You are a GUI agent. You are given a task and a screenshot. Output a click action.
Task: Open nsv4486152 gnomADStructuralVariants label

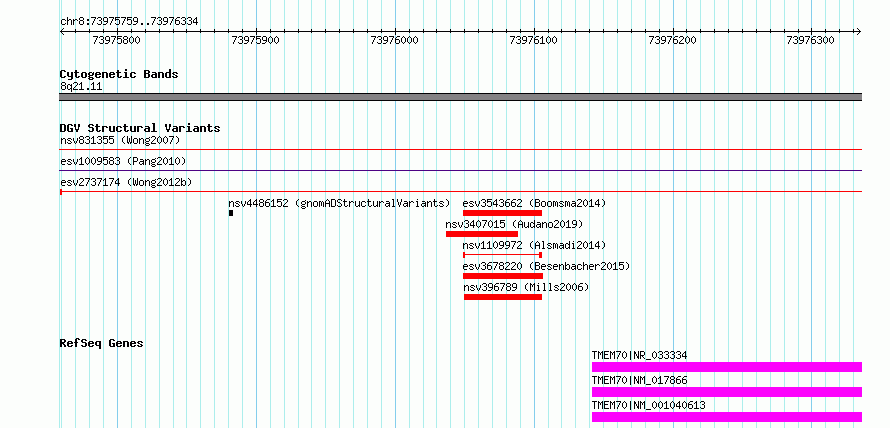[x=339, y=203]
